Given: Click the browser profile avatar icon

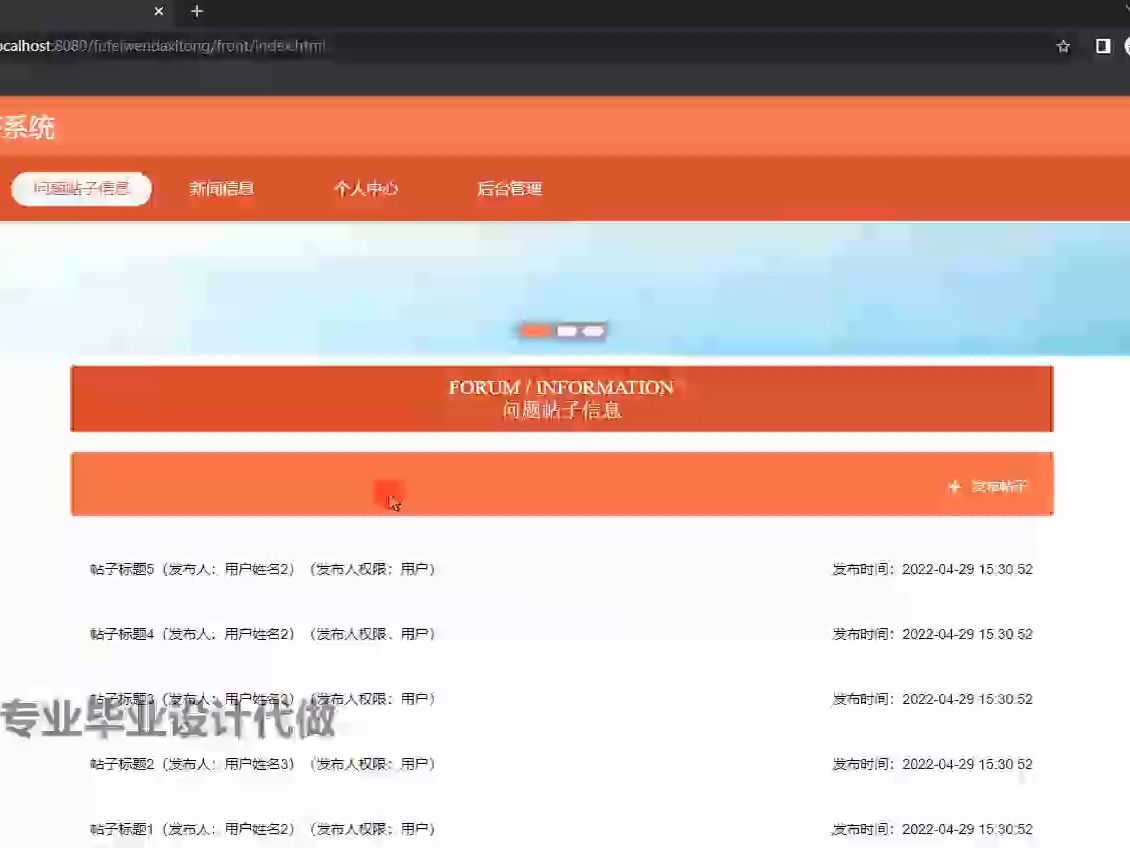Looking at the screenshot, I should [1126, 46].
